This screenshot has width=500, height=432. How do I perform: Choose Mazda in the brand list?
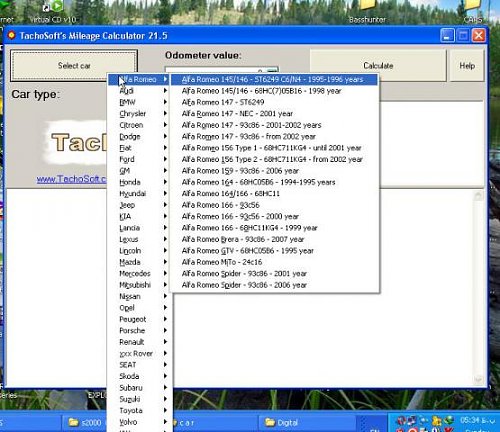point(140,262)
